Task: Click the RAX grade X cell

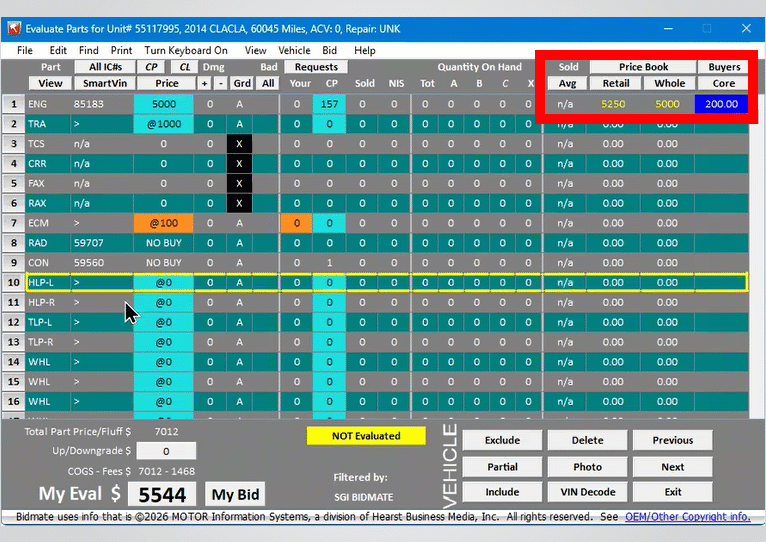Action: click(x=239, y=203)
